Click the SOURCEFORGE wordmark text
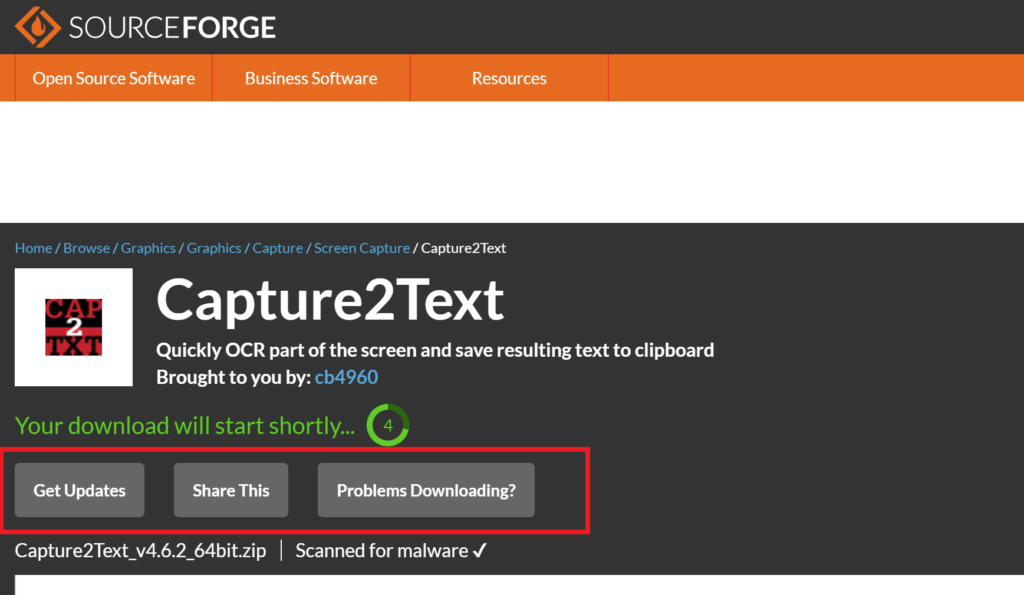The image size is (1024, 595). pyautogui.click(x=172, y=27)
